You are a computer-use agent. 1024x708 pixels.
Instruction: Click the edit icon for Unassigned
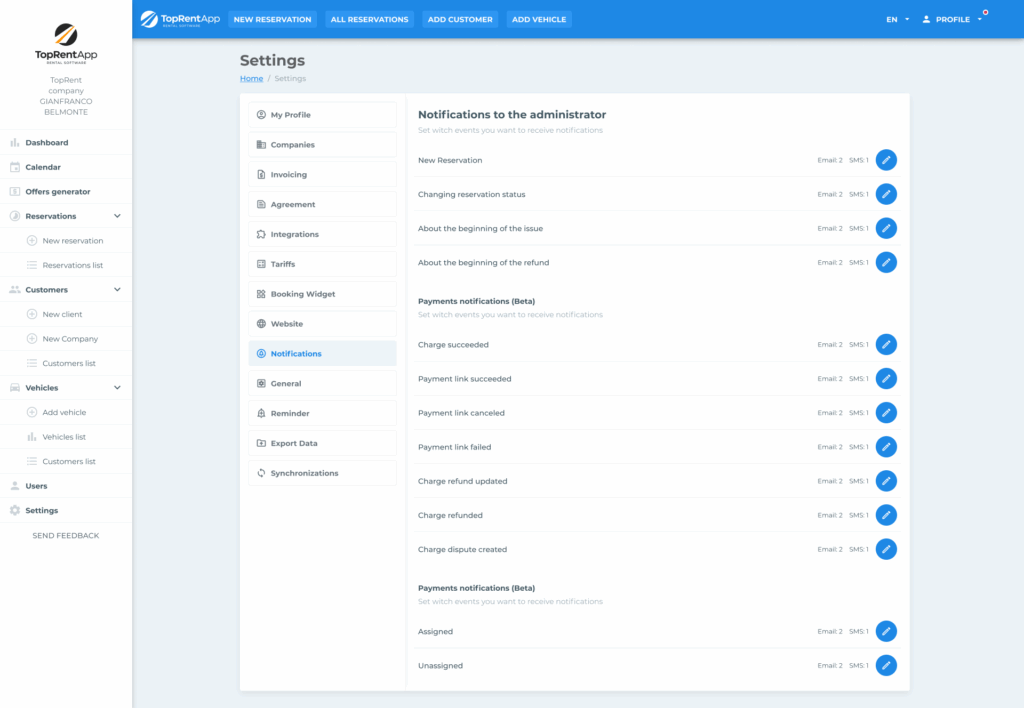tap(886, 665)
